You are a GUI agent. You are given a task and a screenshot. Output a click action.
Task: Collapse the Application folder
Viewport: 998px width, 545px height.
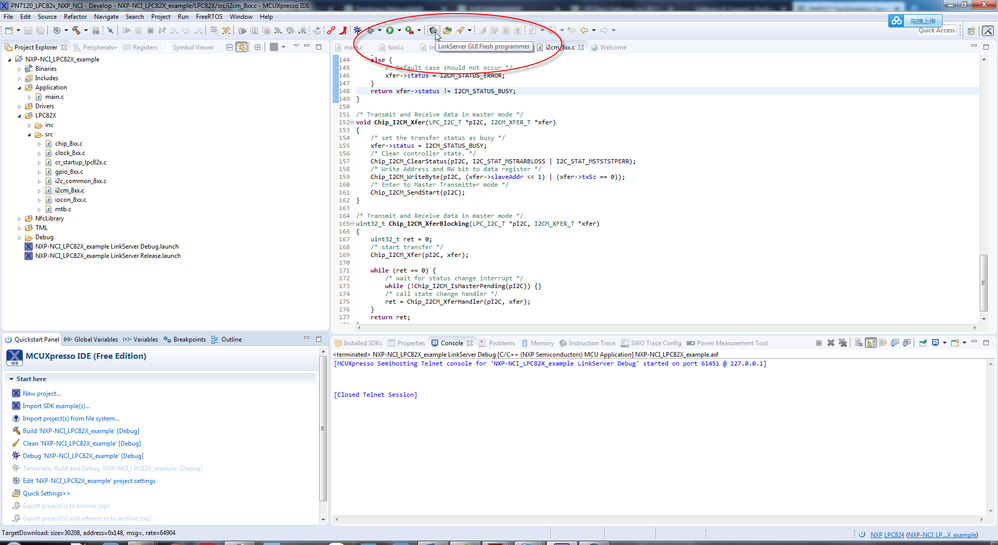pos(19,88)
